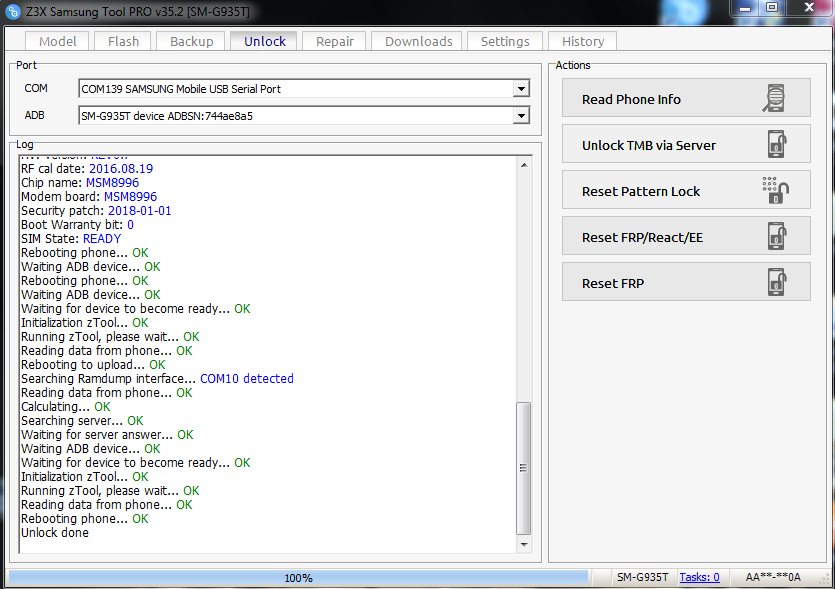This screenshot has width=835, height=589.
Task: Click the Chip name MSM8996 log line
Action: (80, 183)
